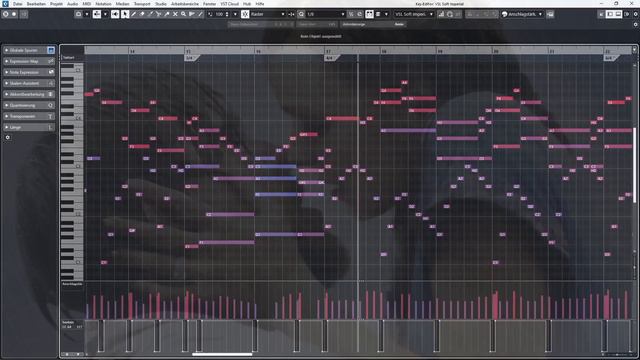Click the Quantisierung section icon
The image size is (640, 360).
point(51,105)
